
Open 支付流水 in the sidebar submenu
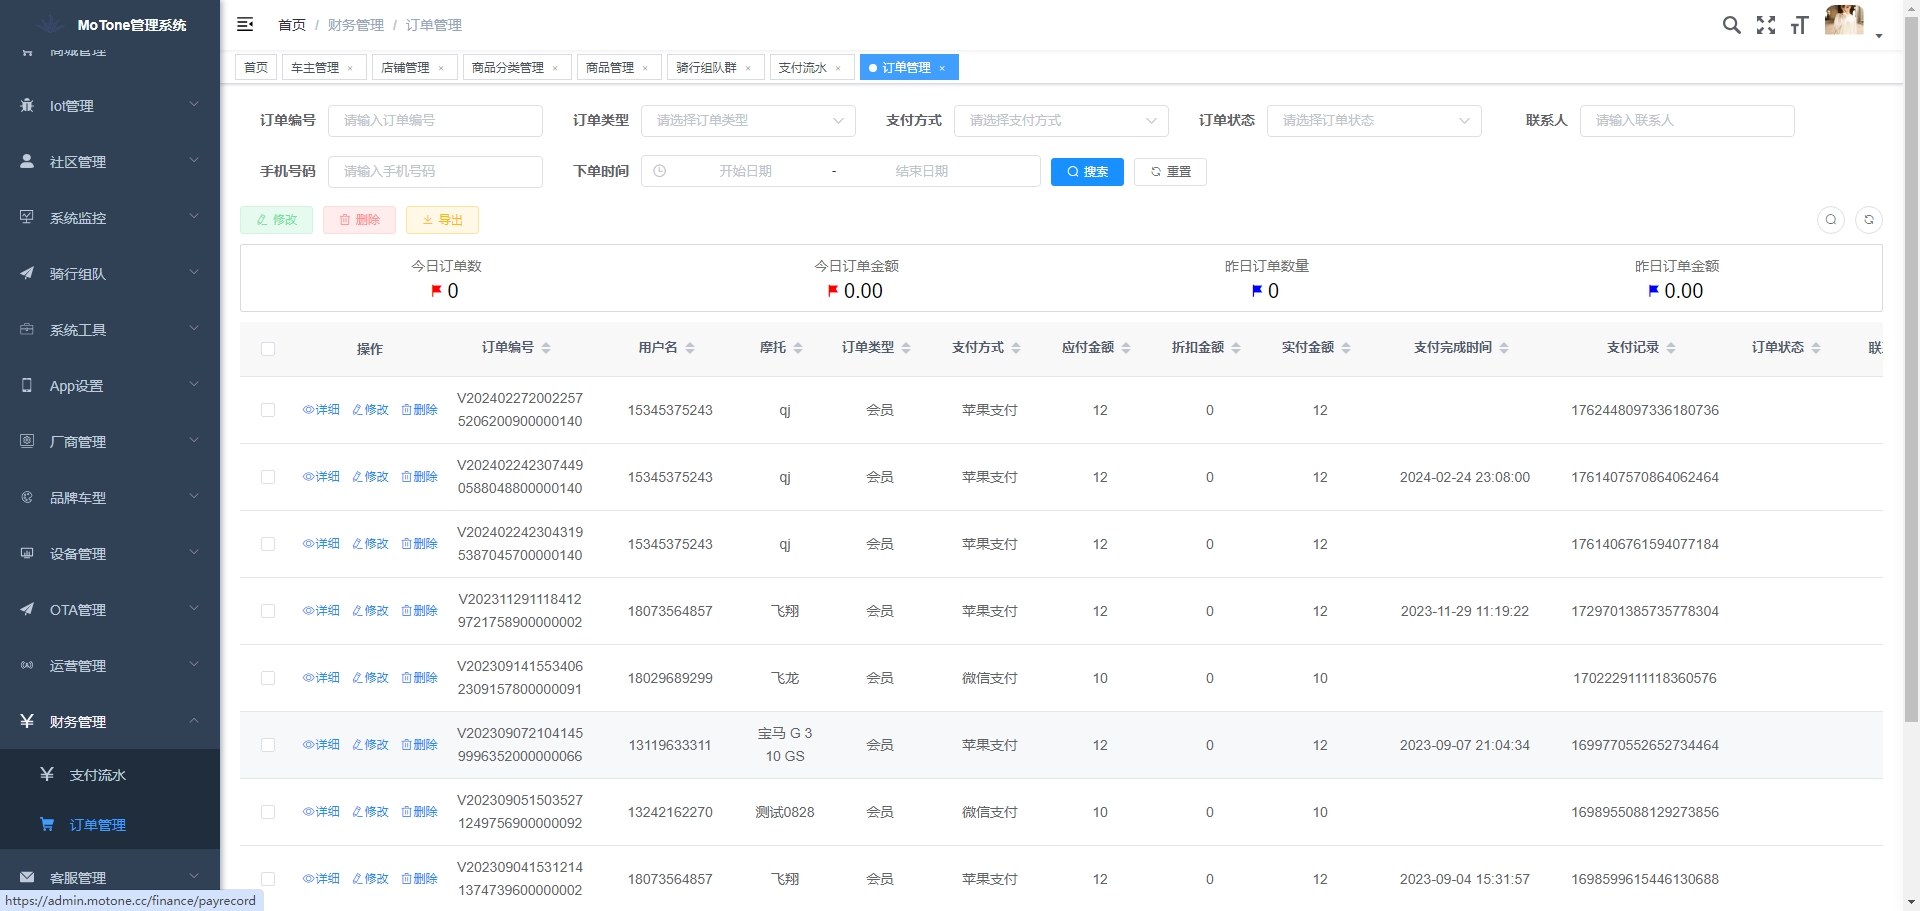coord(110,775)
